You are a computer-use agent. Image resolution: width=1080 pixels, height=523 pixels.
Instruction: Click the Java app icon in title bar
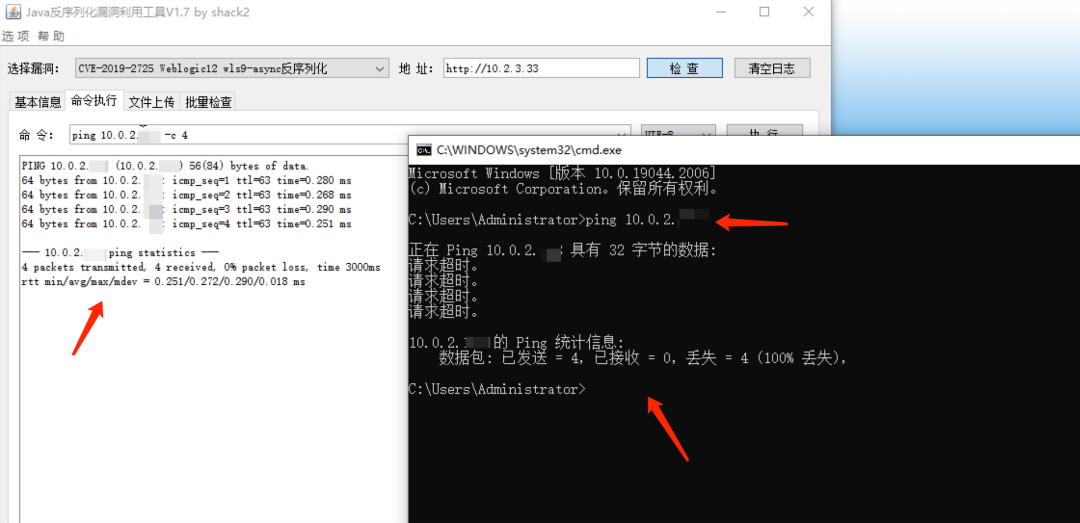point(13,12)
